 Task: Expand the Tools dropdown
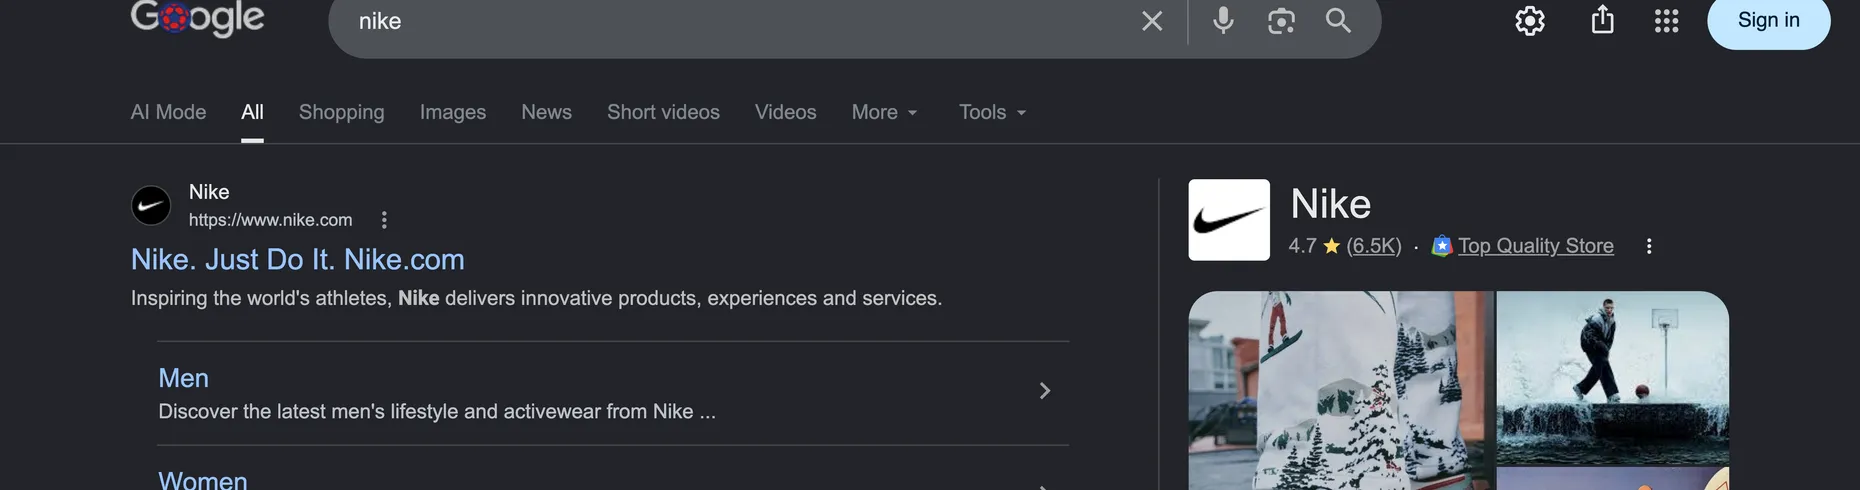click(992, 112)
